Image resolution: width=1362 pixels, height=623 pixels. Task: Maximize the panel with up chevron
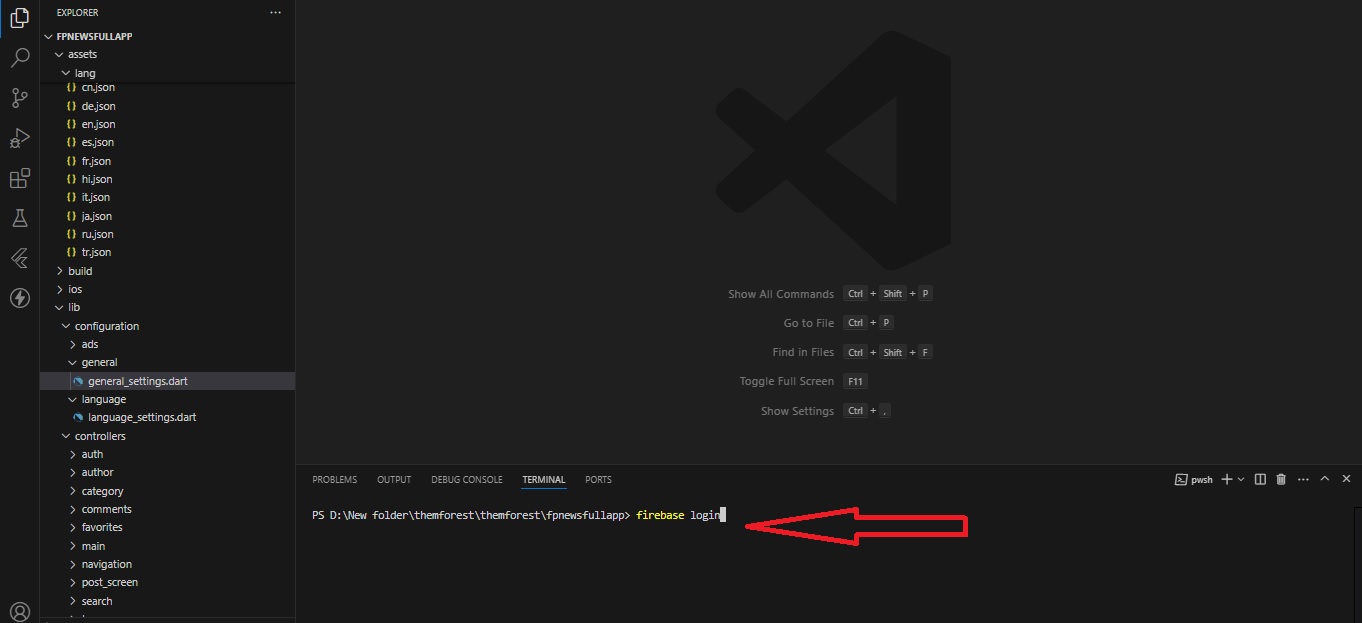click(x=1325, y=480)
